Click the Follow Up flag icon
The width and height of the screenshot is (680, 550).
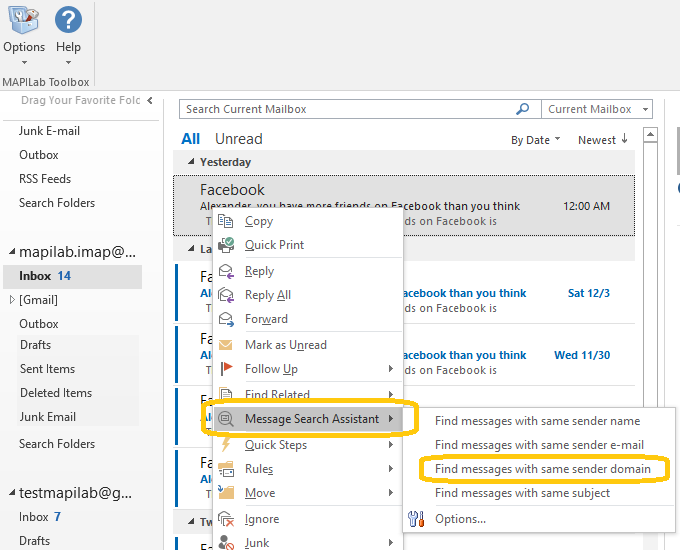(226, 369)
